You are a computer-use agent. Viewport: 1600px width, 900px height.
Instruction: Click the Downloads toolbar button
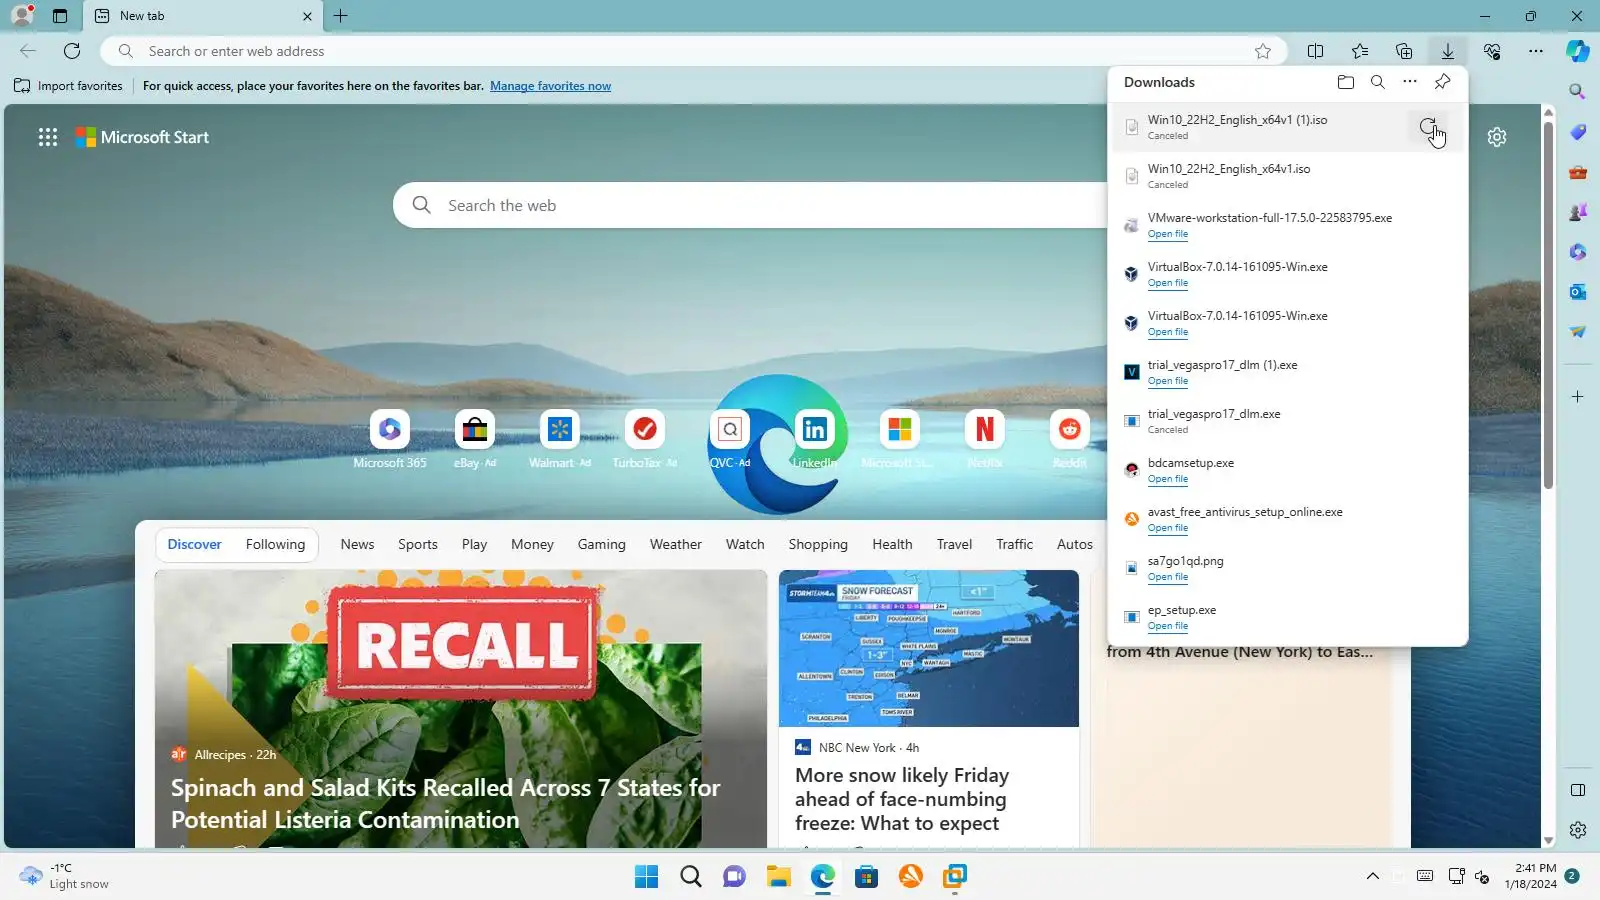(1448, 51)
